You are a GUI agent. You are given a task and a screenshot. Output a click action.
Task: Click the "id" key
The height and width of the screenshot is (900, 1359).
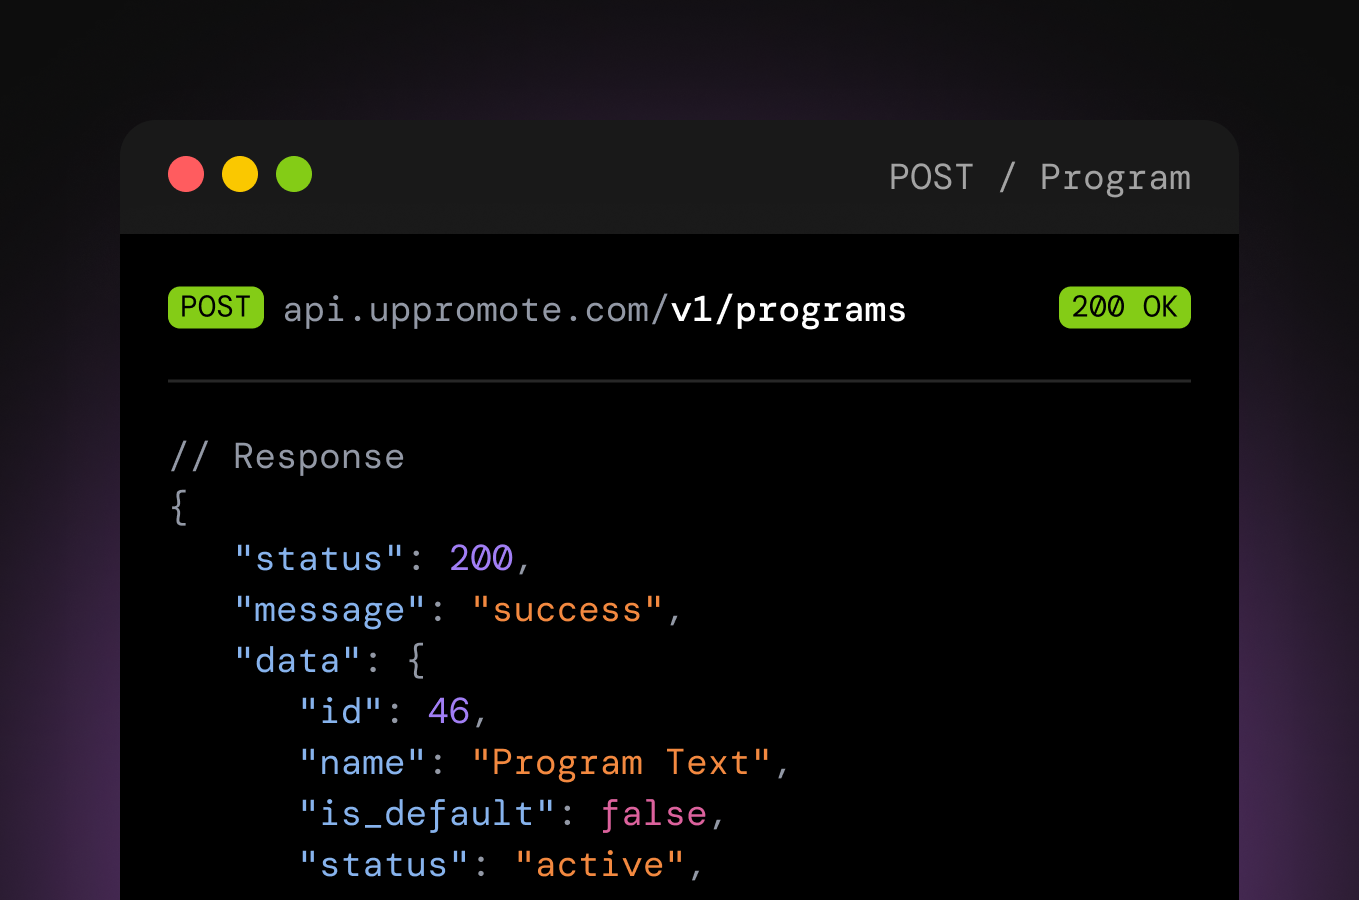tap(341, 712)
